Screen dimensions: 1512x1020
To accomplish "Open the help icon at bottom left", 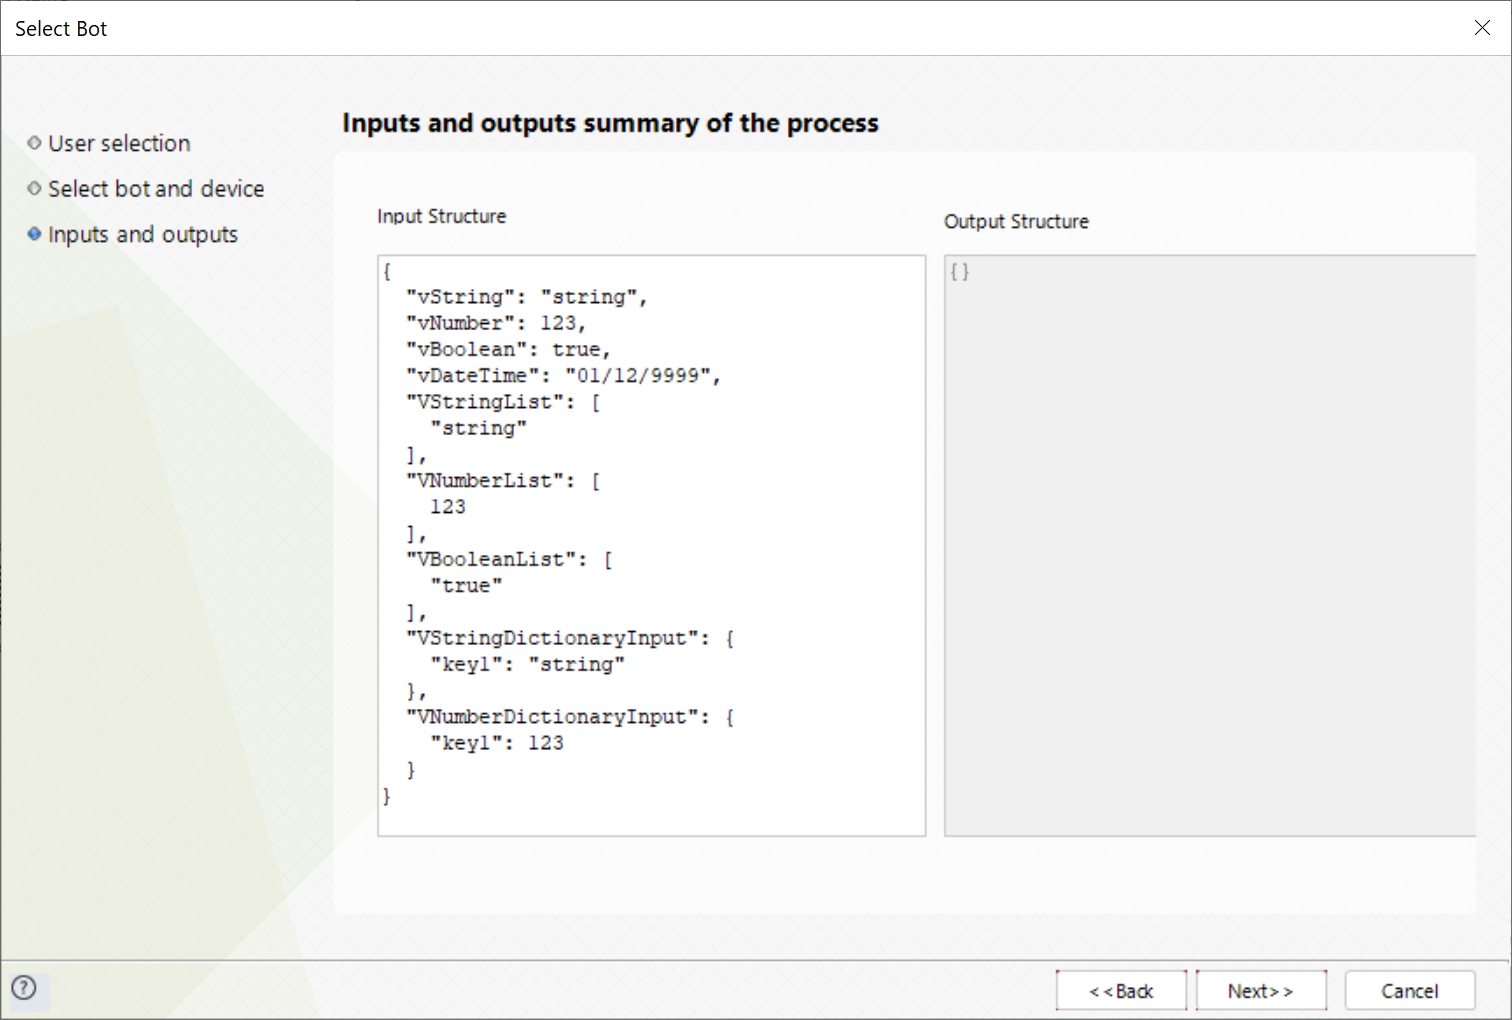I will [x=24, y=988].
